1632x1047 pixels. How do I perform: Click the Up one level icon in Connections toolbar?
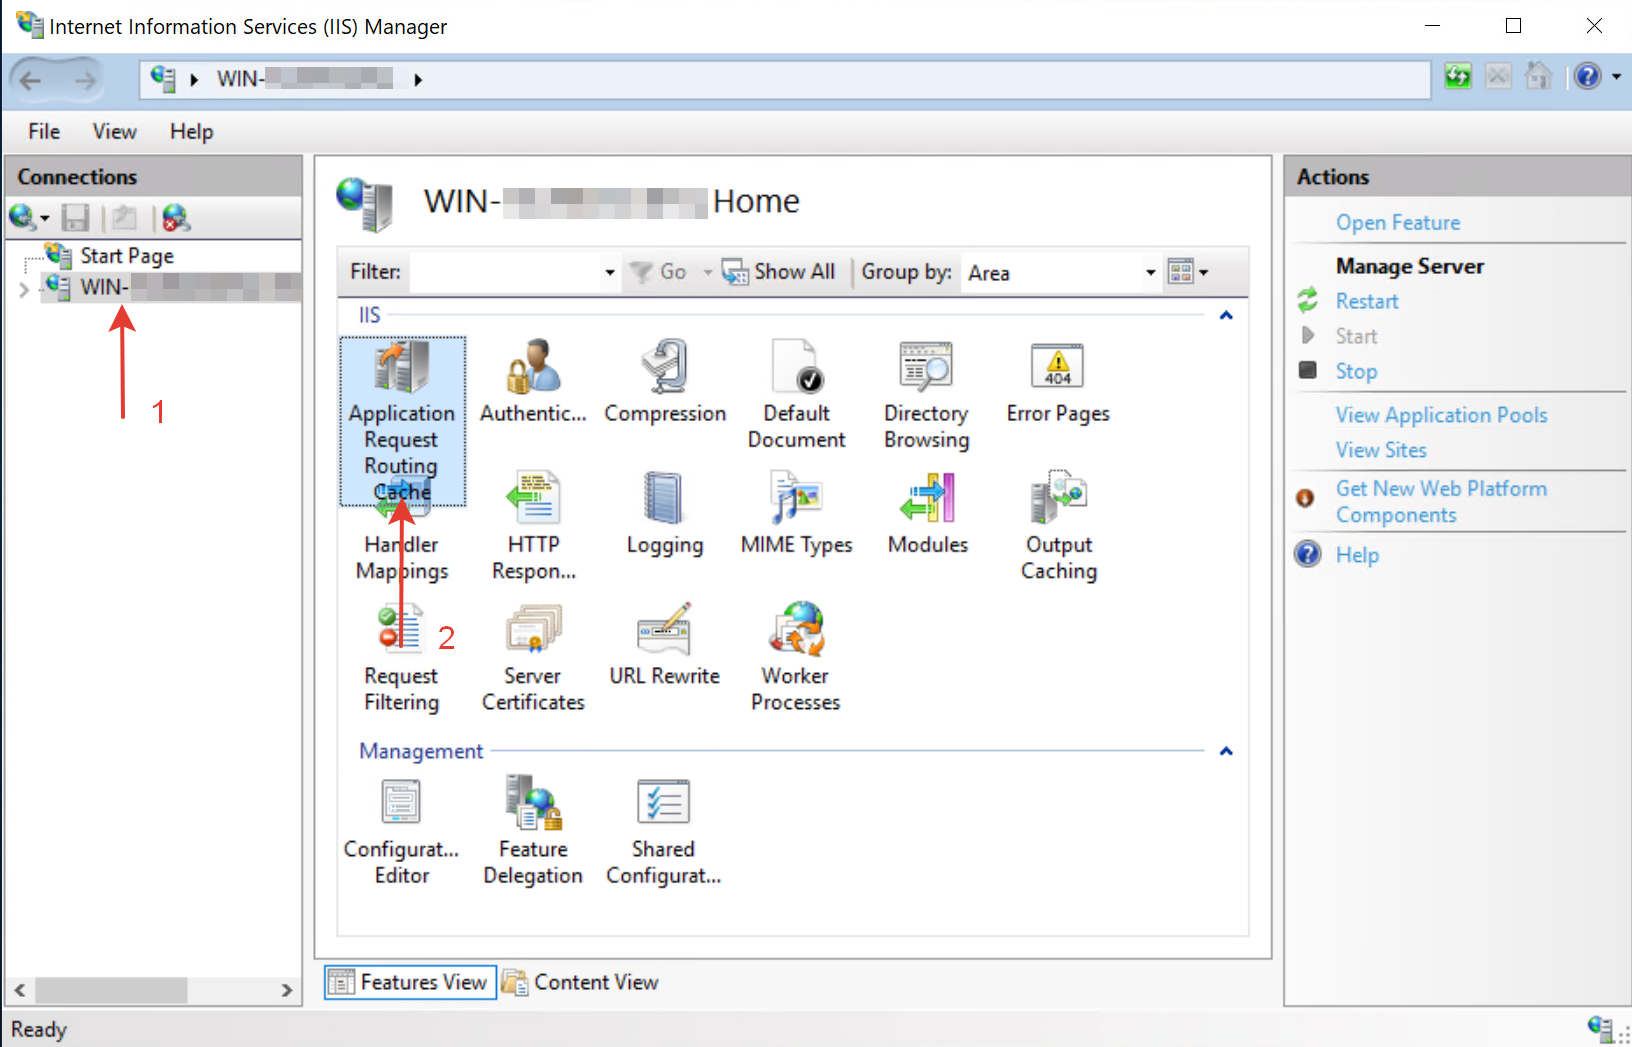(124, 217)
